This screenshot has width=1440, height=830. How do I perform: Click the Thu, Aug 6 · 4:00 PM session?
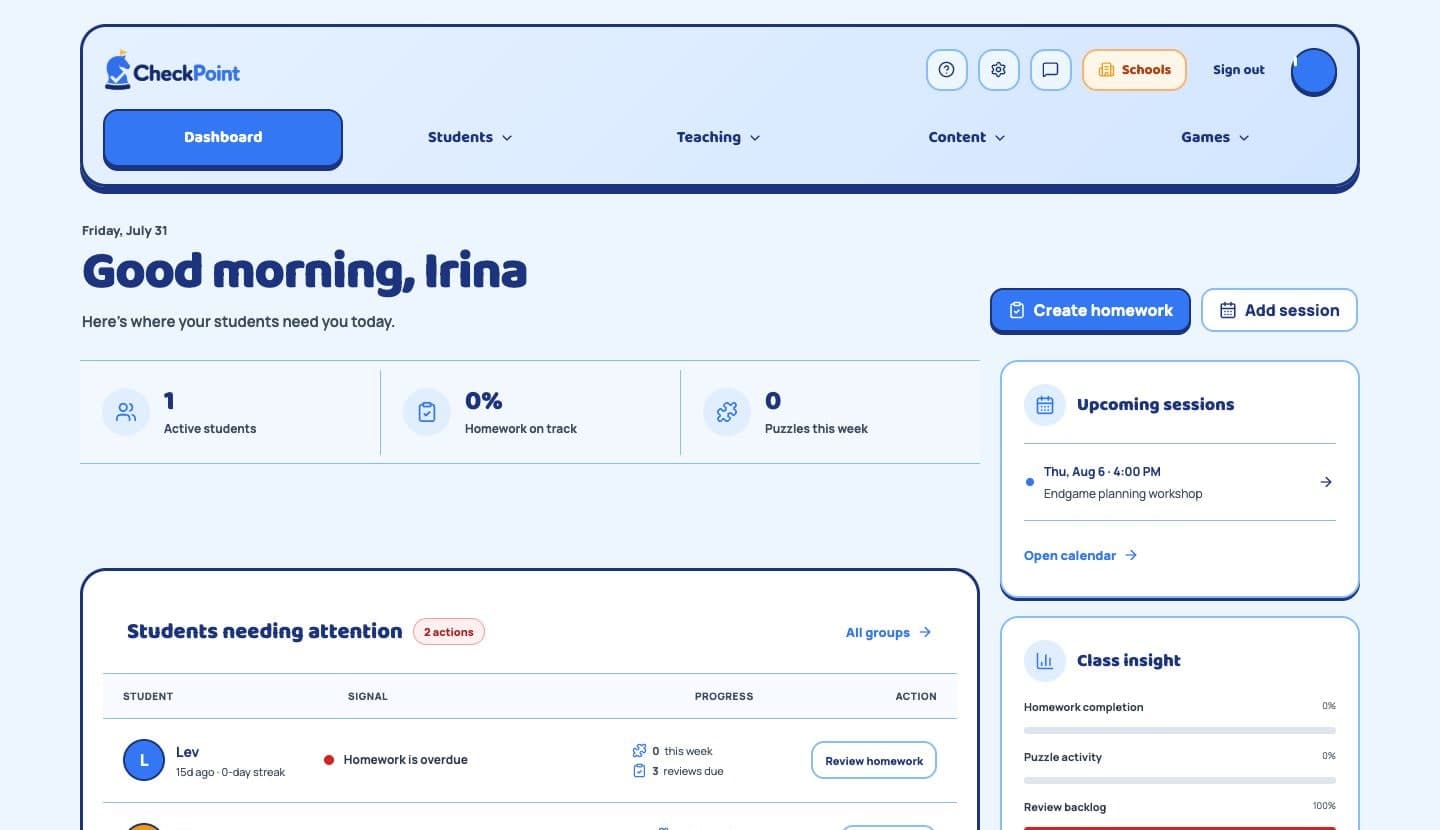[1180, 482]
